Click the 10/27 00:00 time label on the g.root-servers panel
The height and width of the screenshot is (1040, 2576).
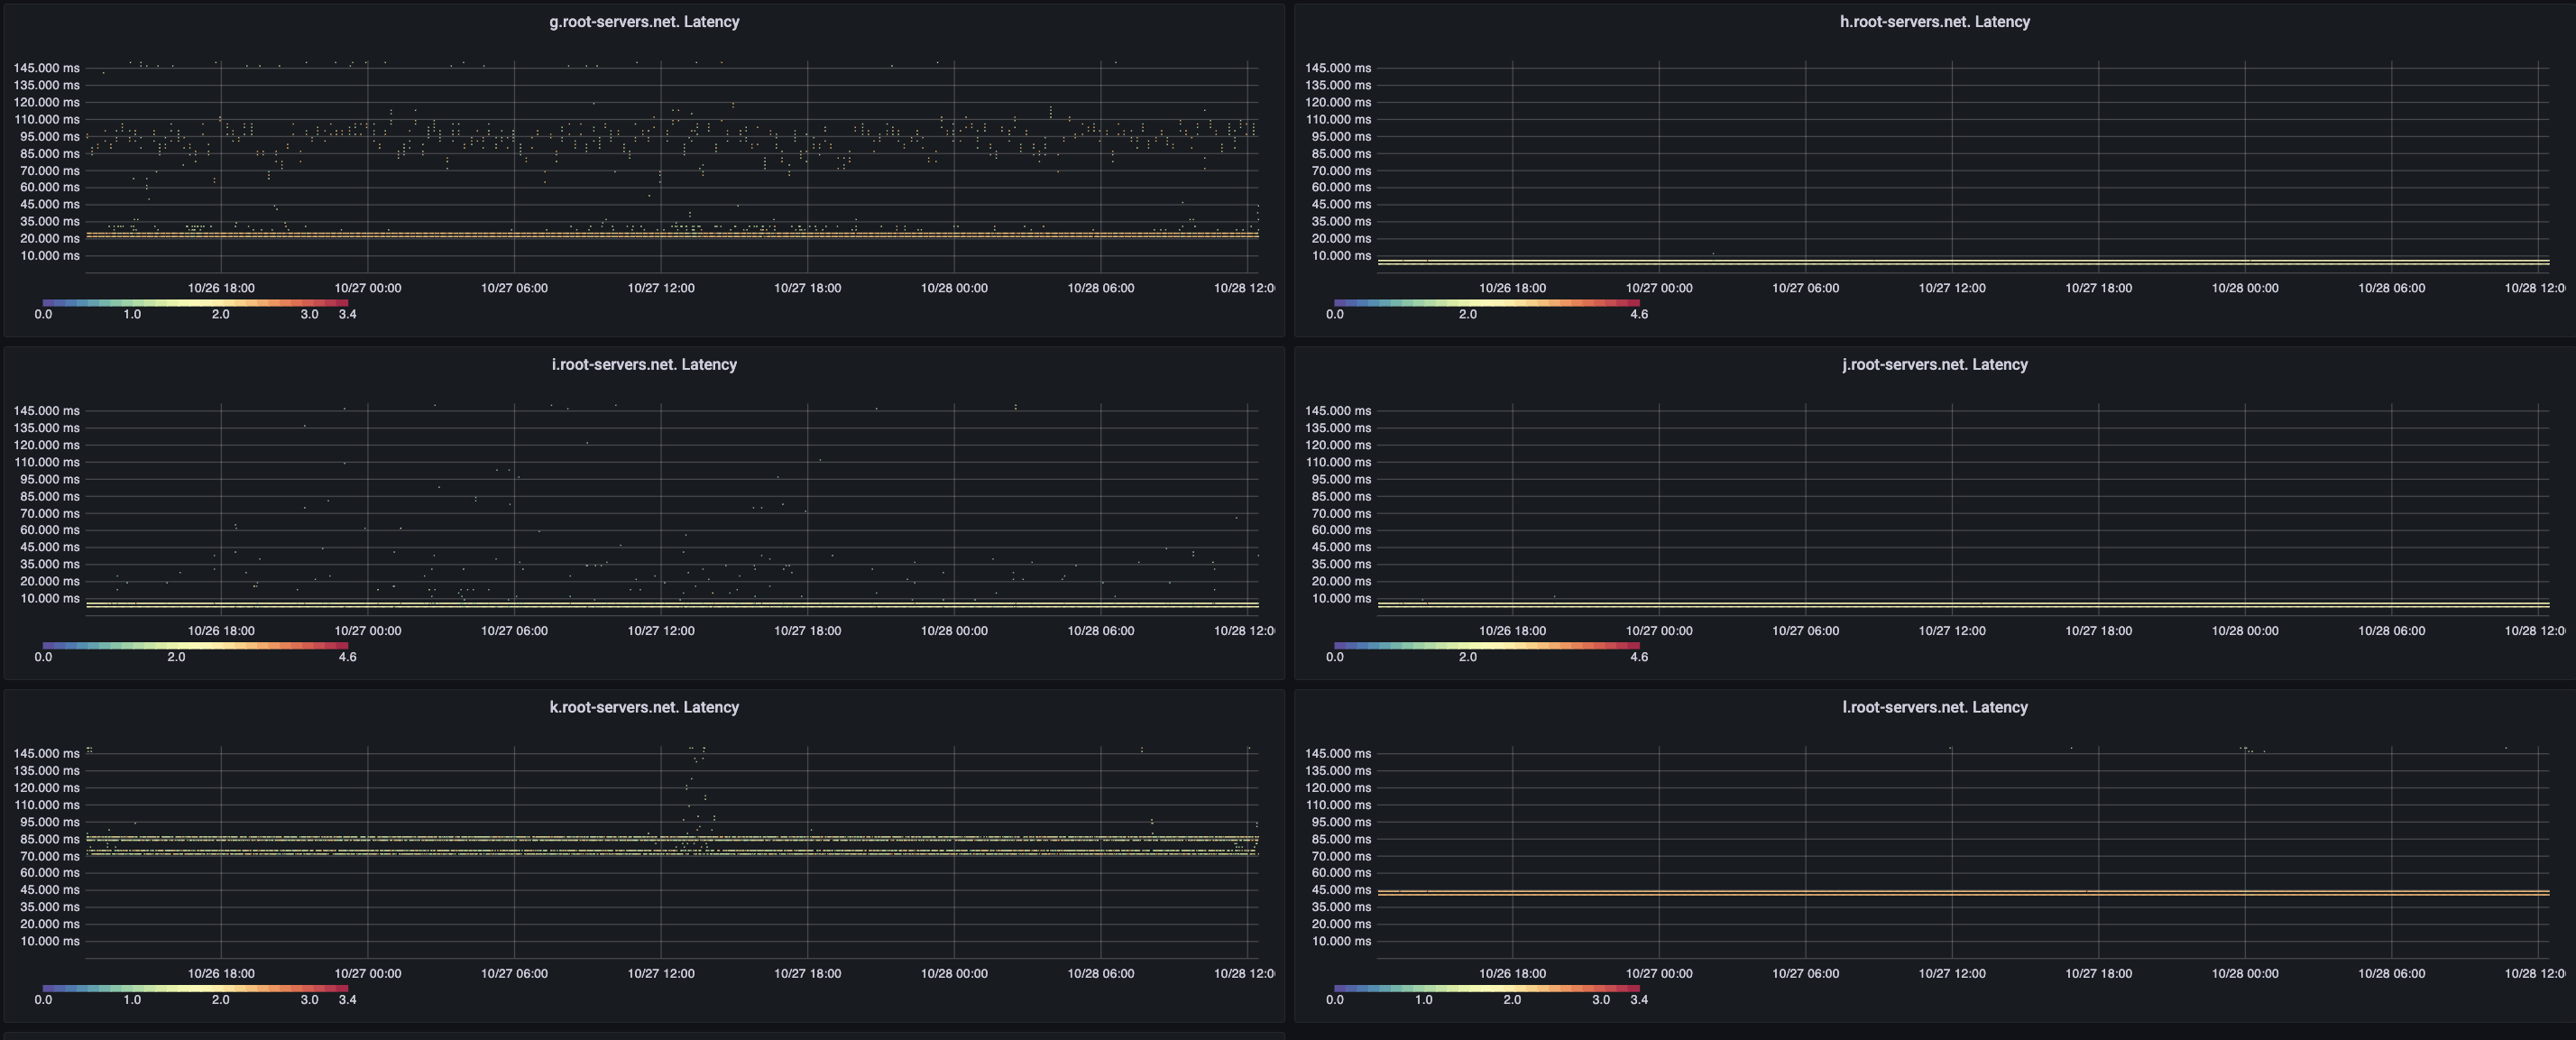[367, 288]
